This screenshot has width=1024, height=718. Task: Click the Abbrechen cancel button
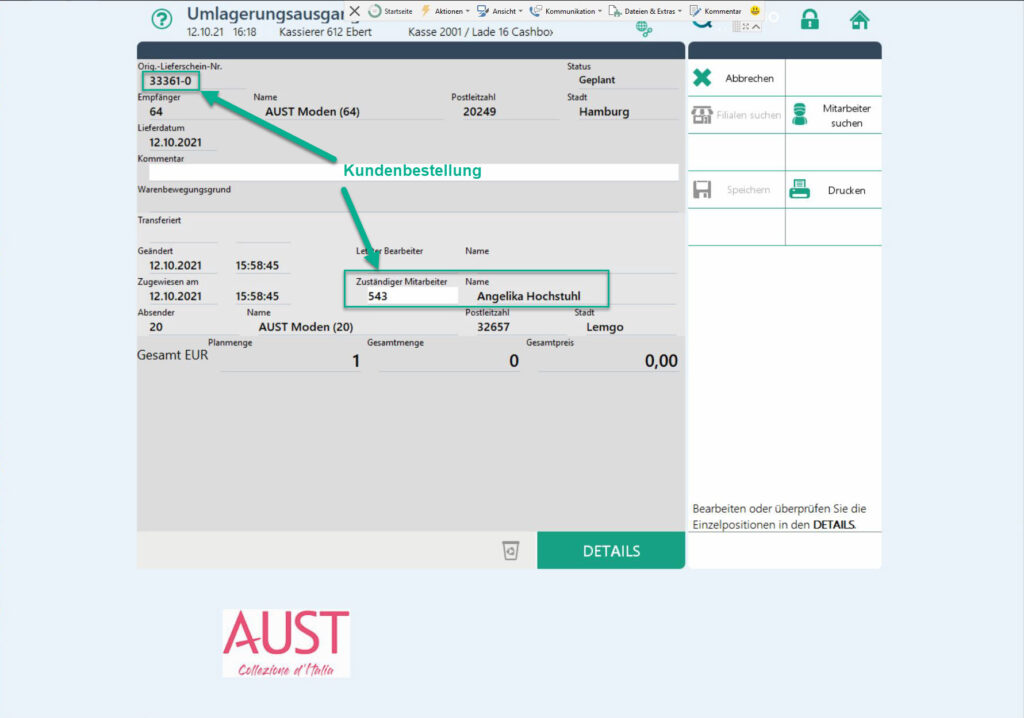(x=736, y=78)
